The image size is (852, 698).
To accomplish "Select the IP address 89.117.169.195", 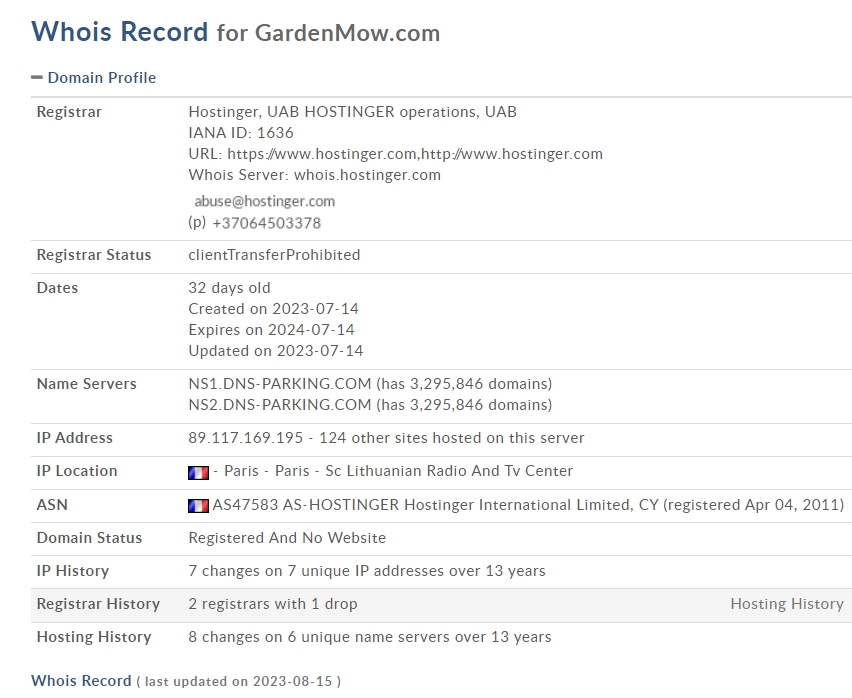I will pyautogui.click(x=250, y=438).
